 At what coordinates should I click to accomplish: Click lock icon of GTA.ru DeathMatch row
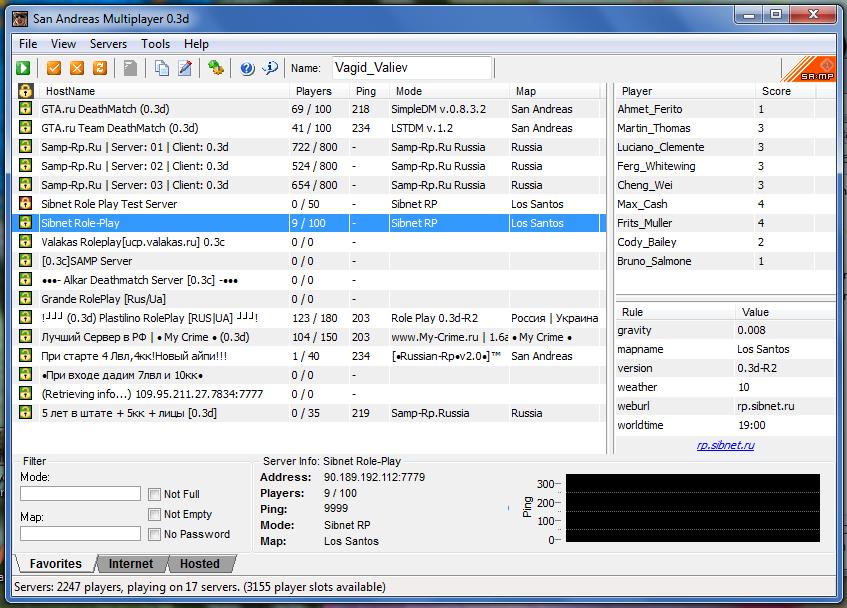25,109
